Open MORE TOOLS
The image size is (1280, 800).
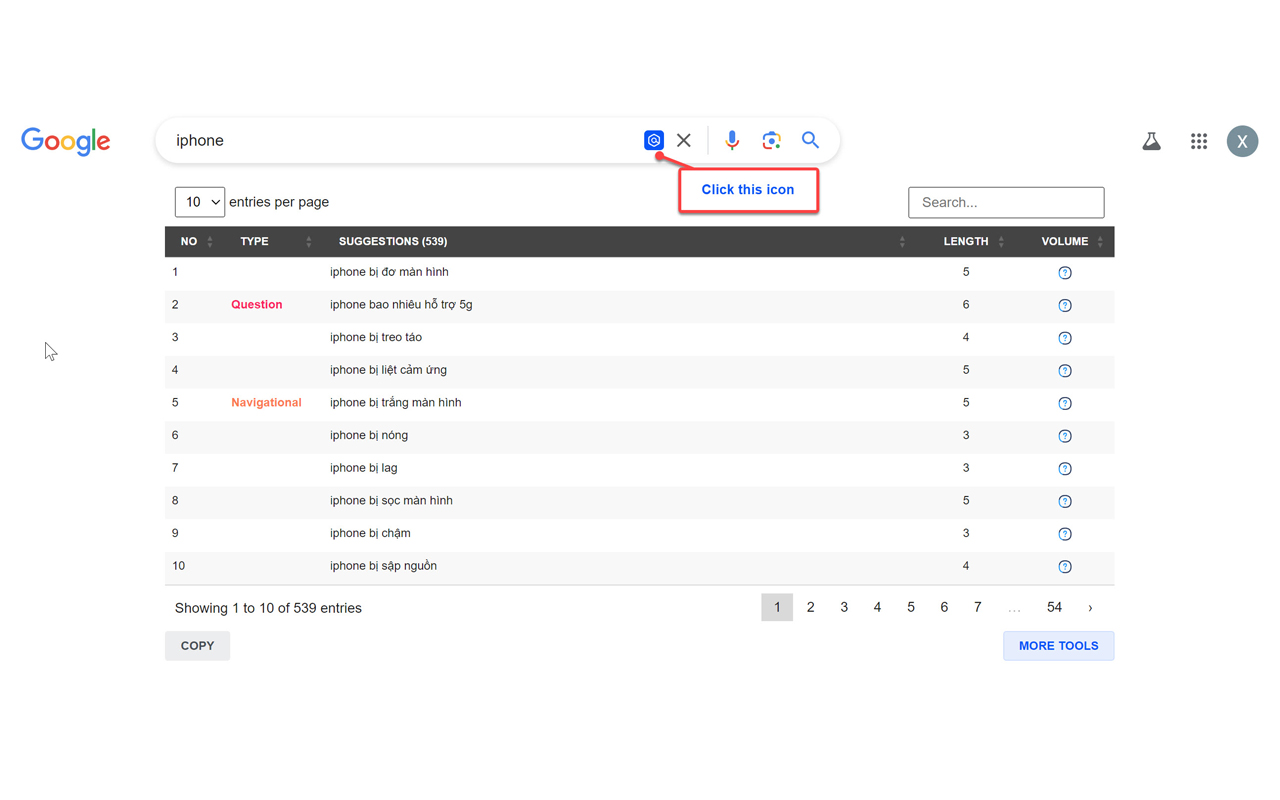pyautogui.click(x=1058, y=645)
